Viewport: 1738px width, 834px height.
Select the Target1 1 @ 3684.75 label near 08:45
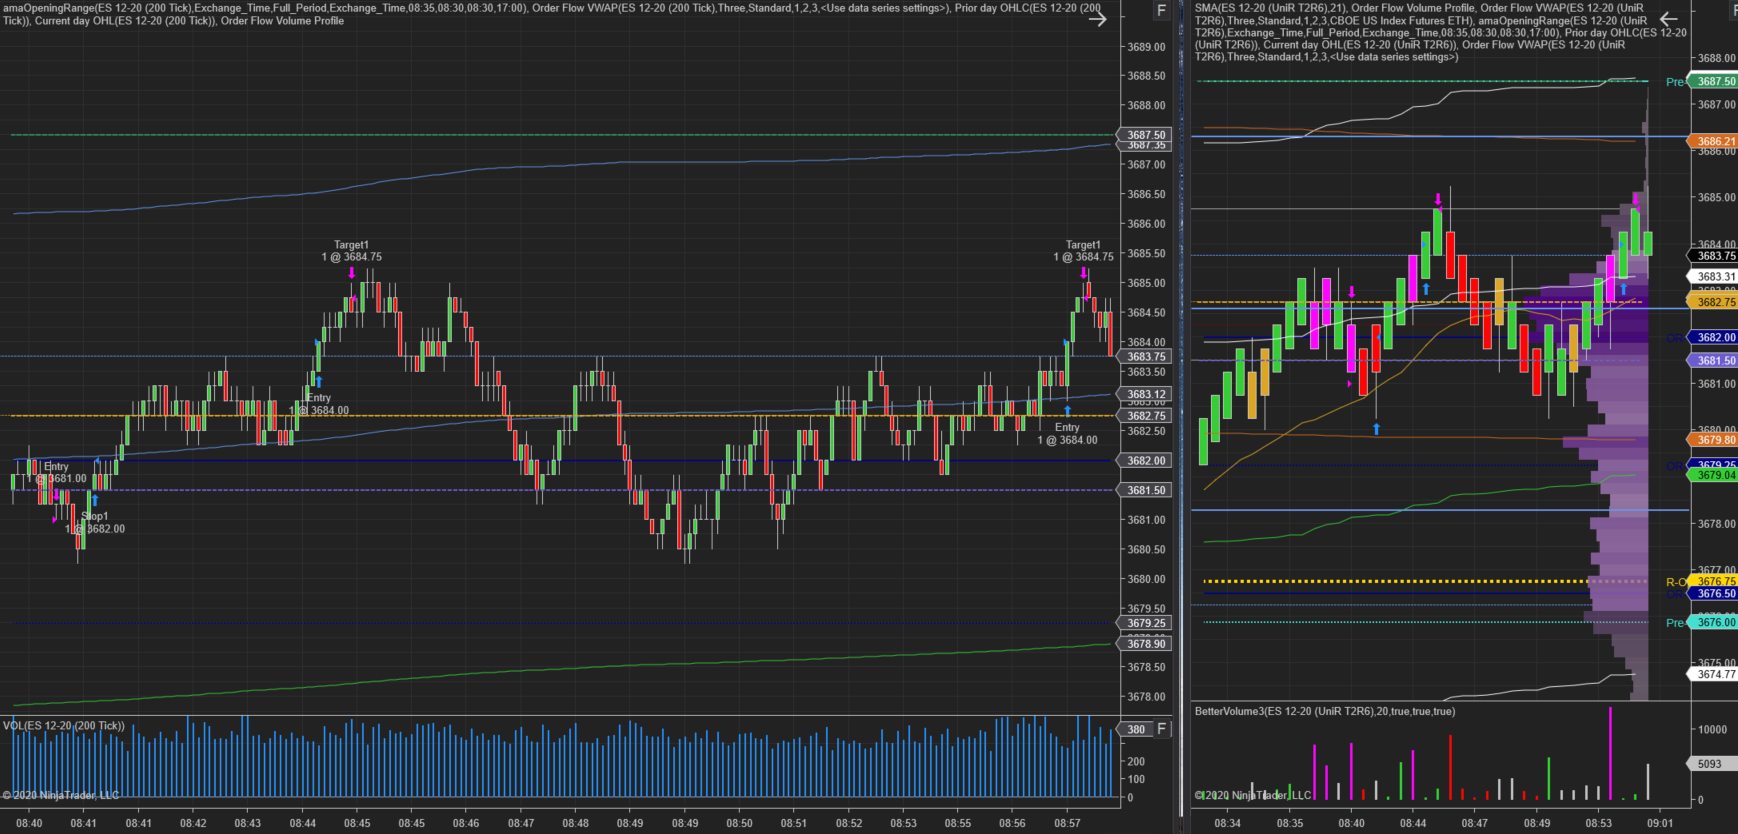click(351, 251)
